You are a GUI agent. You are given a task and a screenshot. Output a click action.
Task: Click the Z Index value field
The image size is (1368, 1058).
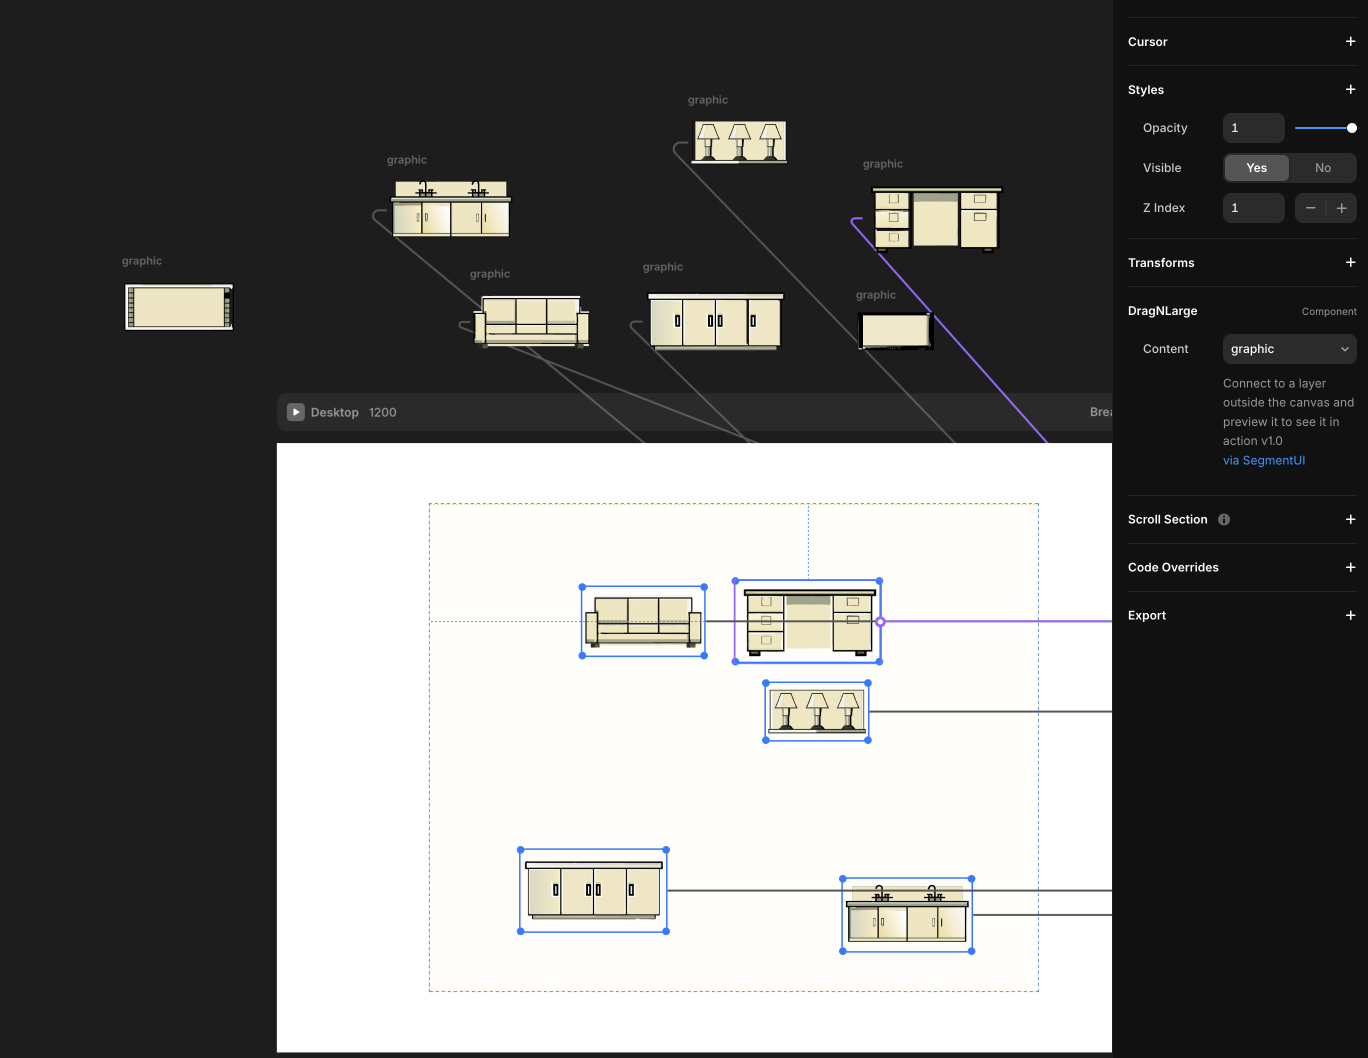(x=1253, y=208)
